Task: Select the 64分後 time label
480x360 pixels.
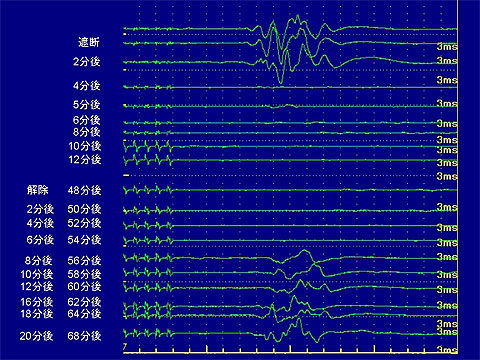Action: pyautogui.click(x=84, y=314)
